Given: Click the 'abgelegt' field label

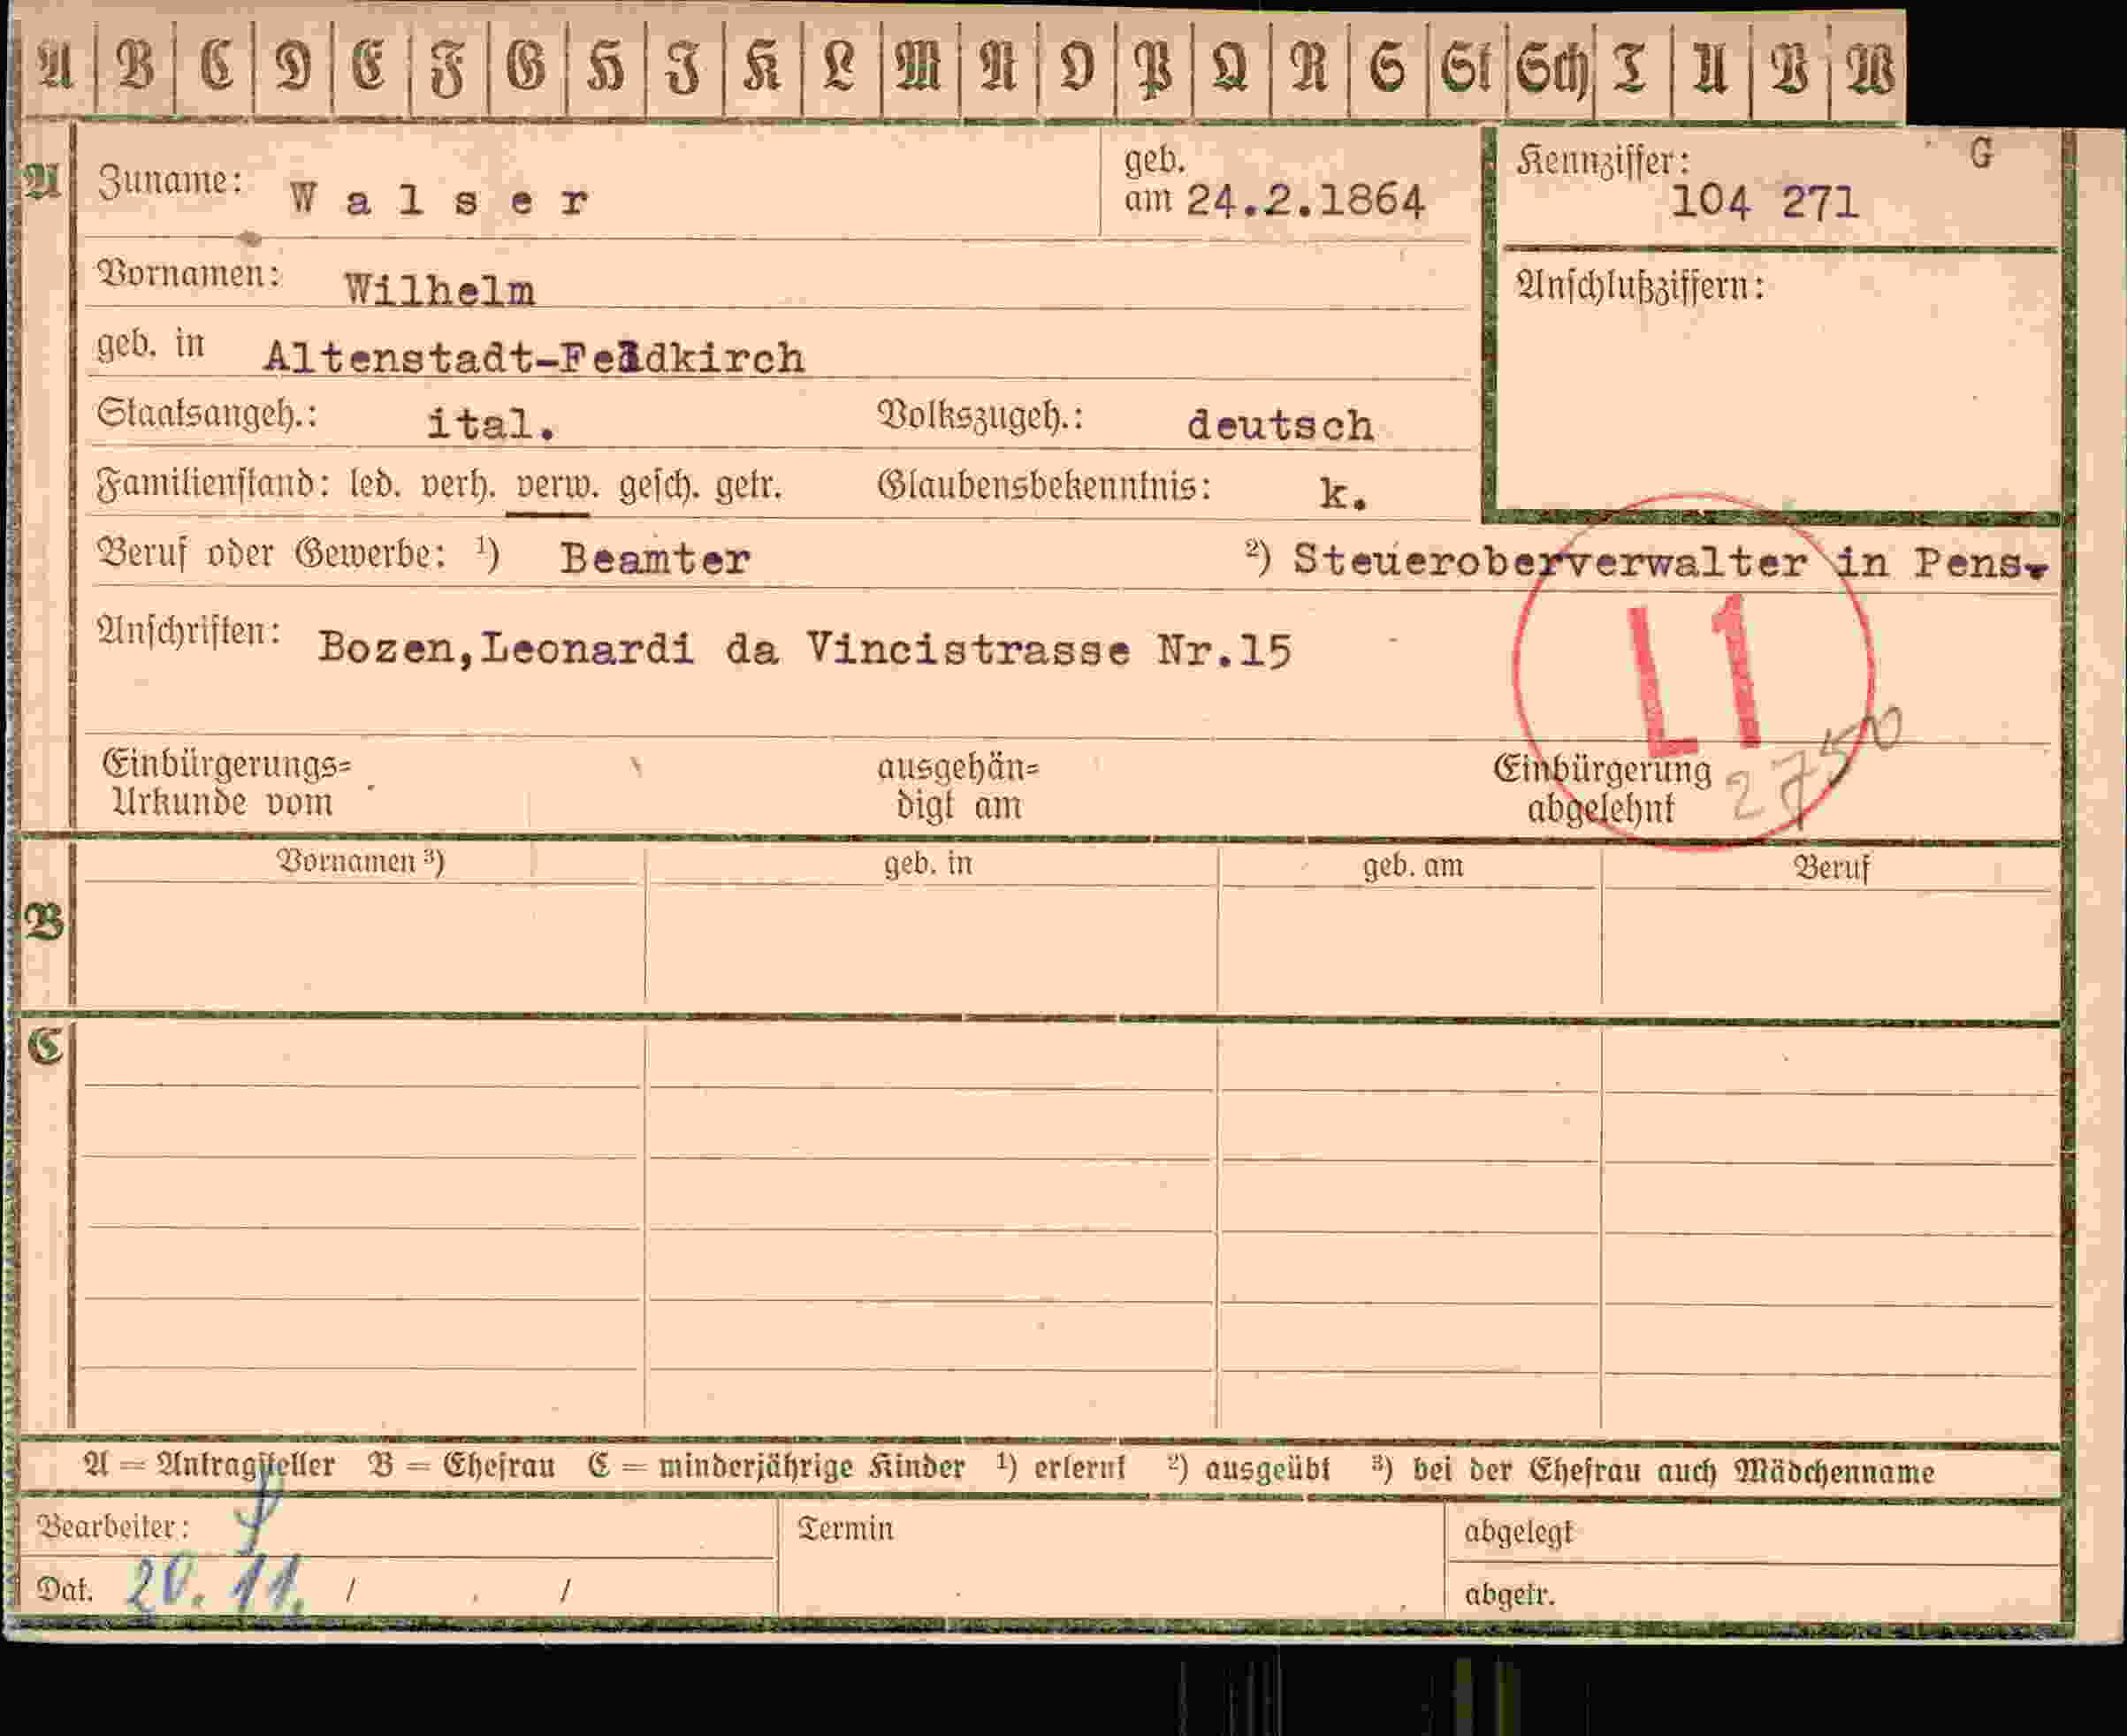Looking at the screenshot, I should click(x=1518, y=1532).
